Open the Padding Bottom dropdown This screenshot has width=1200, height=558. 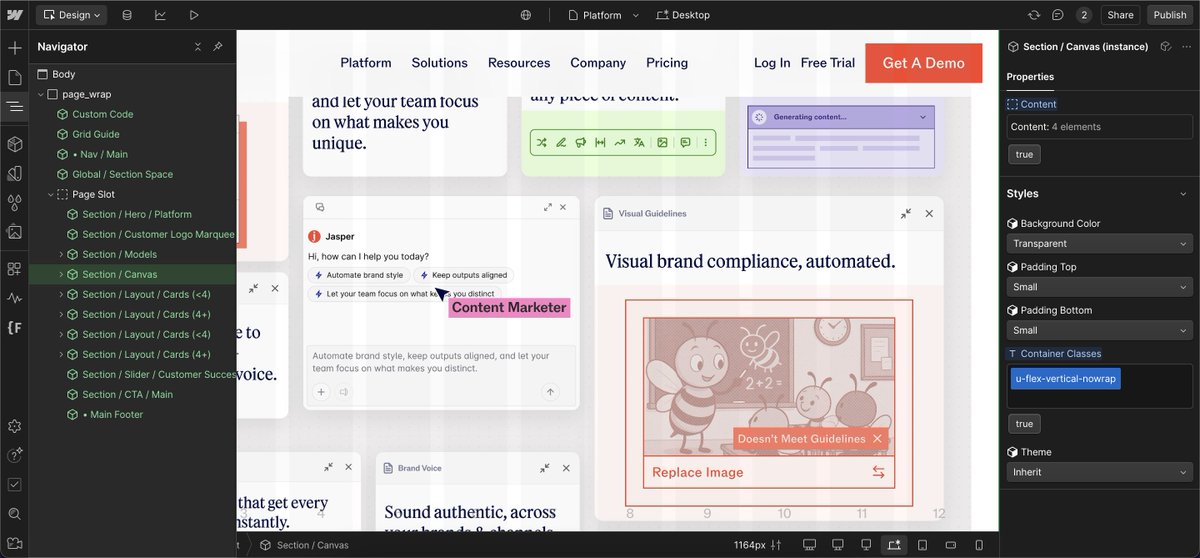pos(1099,330)
